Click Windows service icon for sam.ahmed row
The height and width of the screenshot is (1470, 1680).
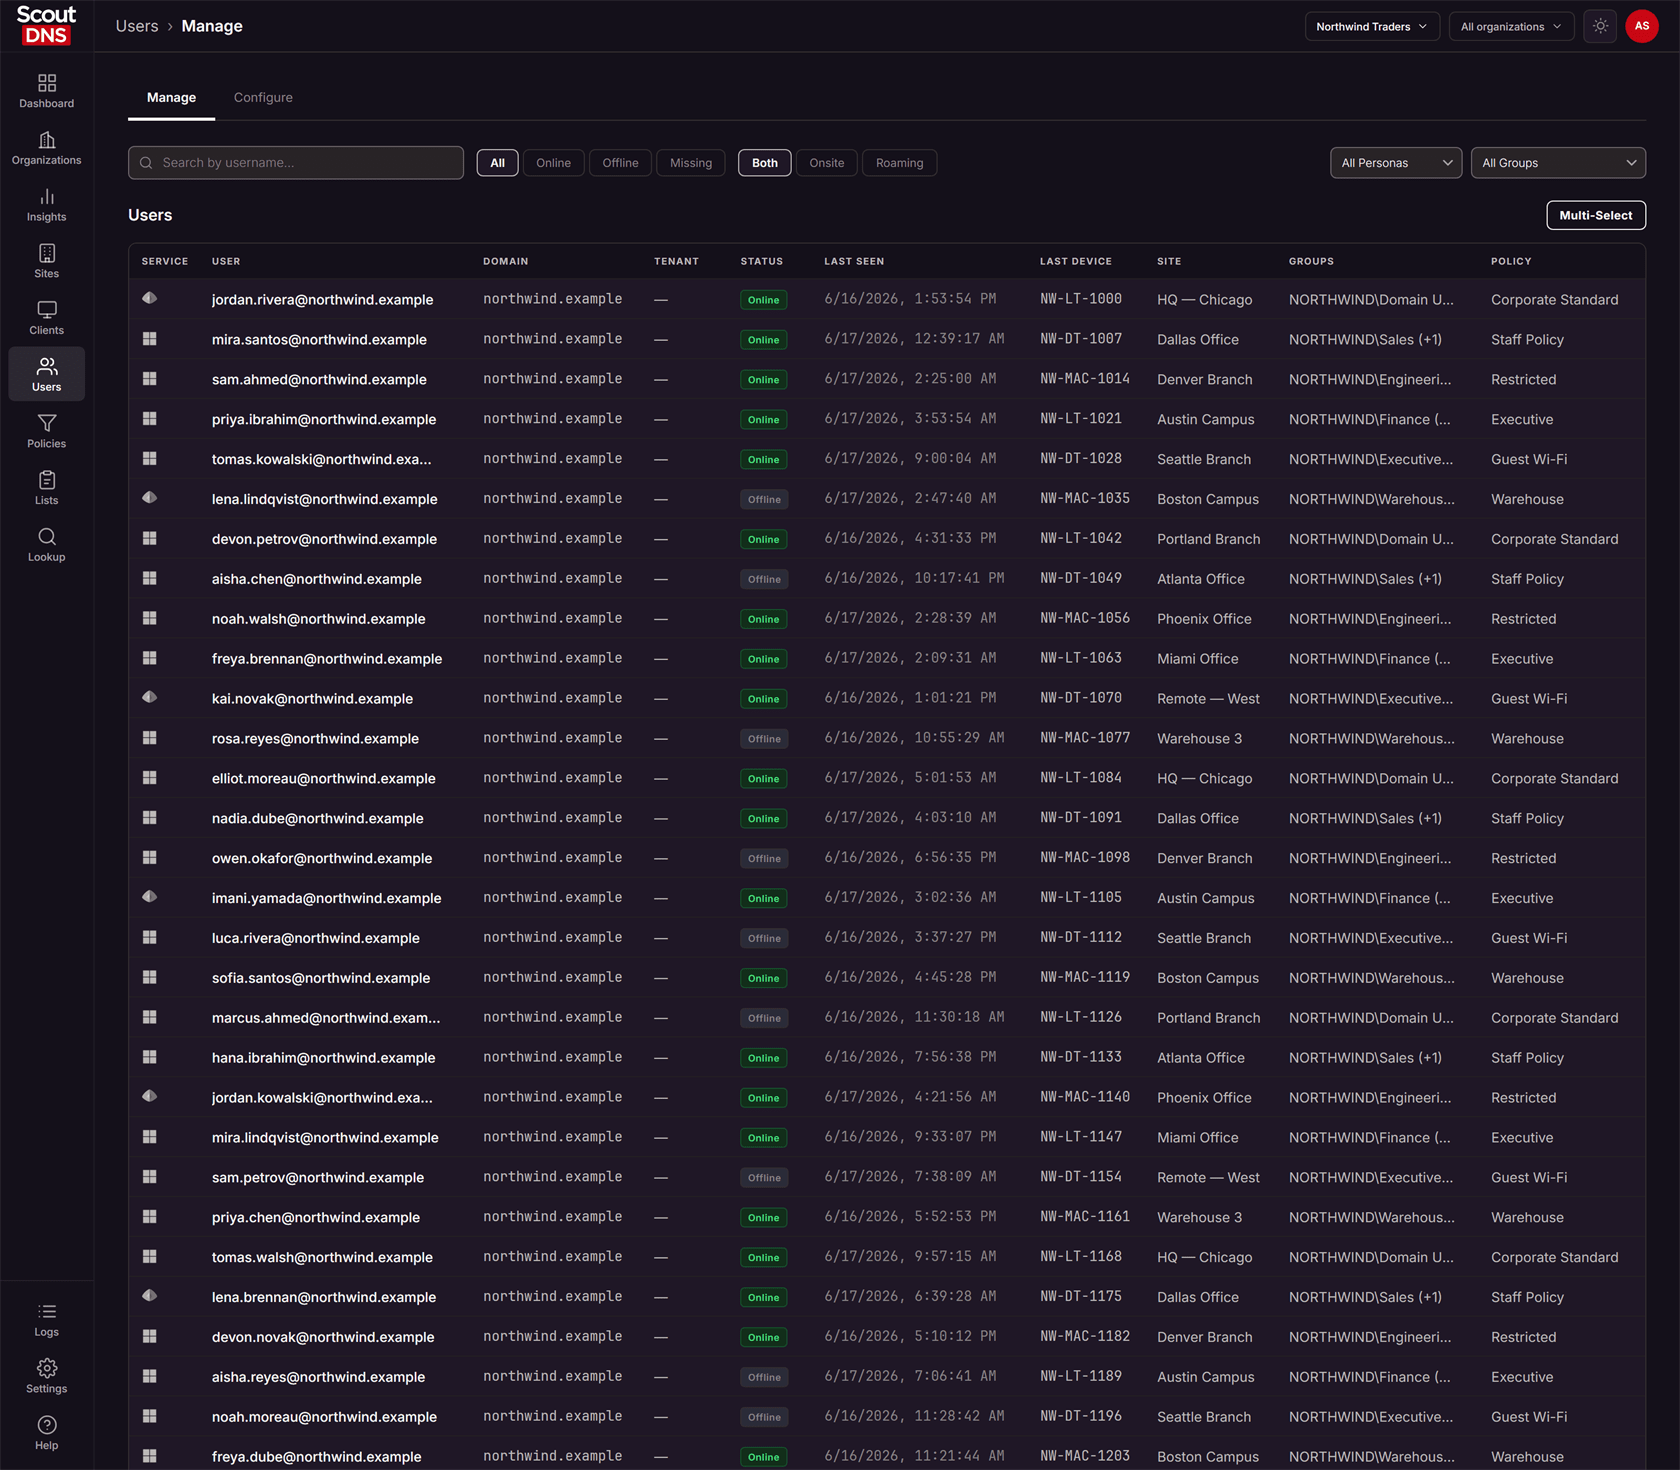click(x=149, y=379)
